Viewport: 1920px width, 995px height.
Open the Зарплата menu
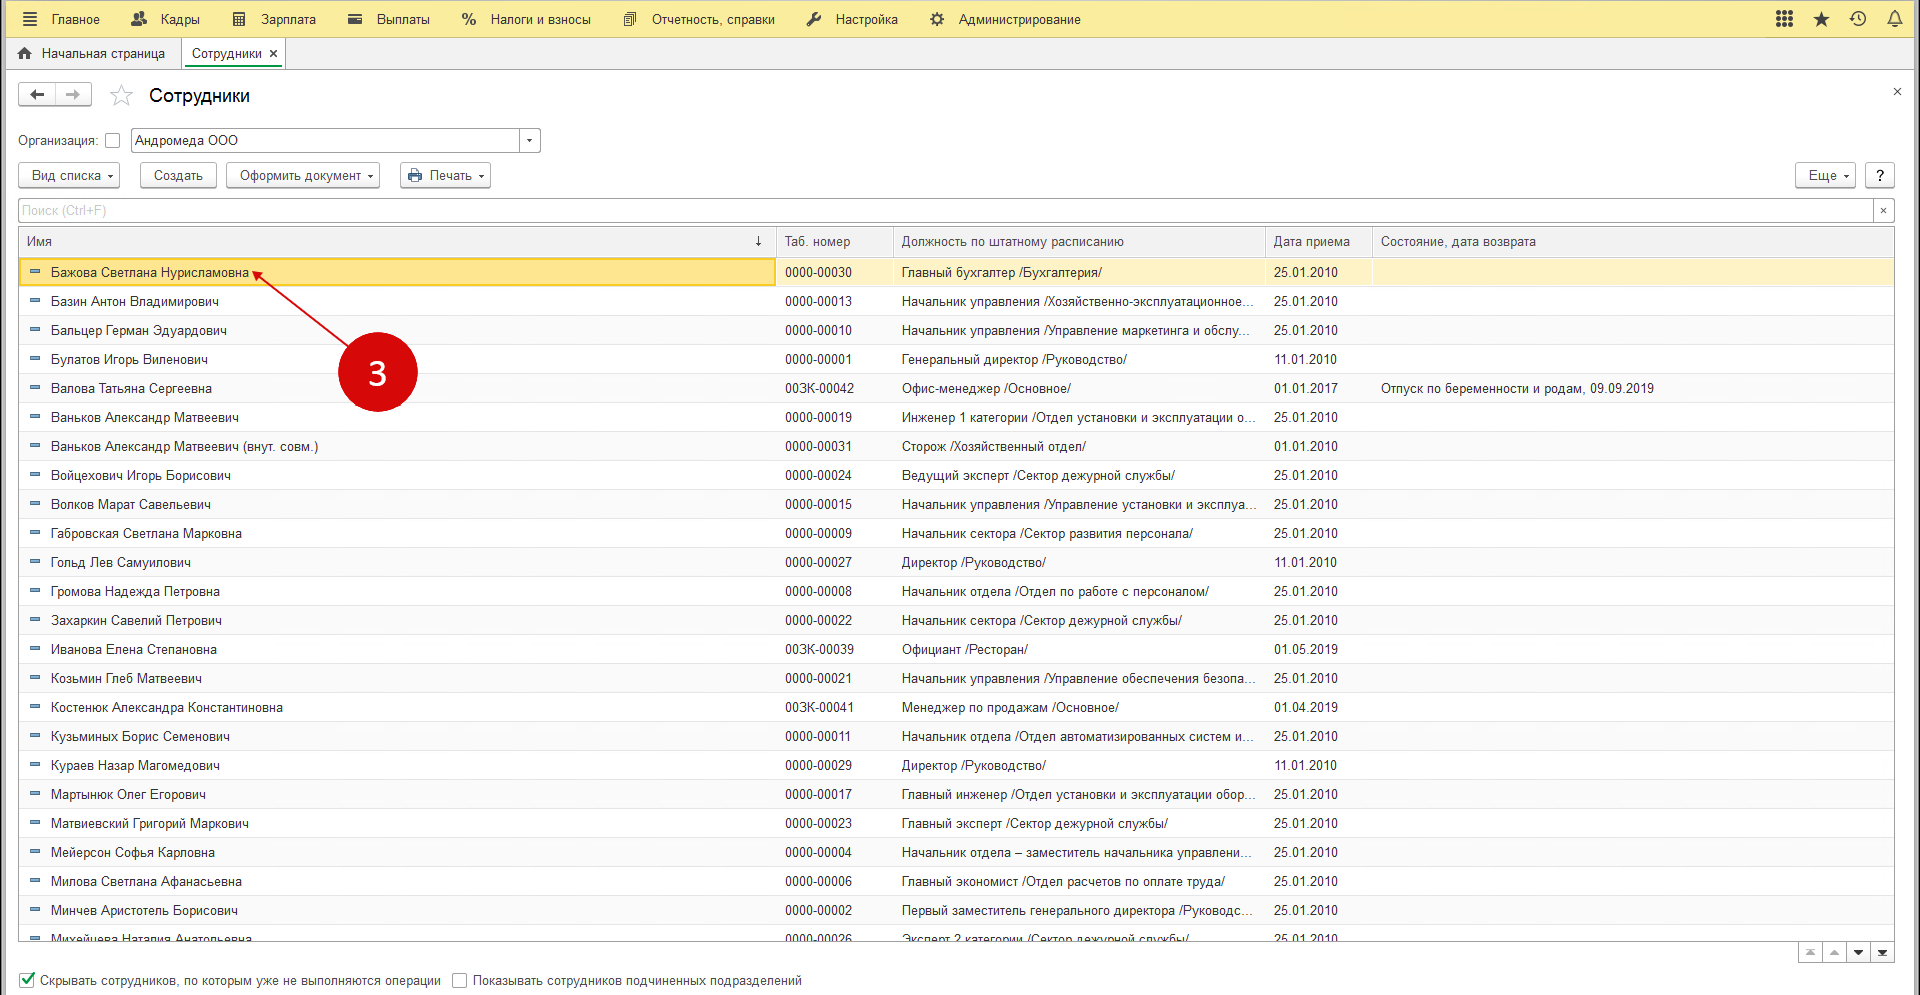[274, 19]
